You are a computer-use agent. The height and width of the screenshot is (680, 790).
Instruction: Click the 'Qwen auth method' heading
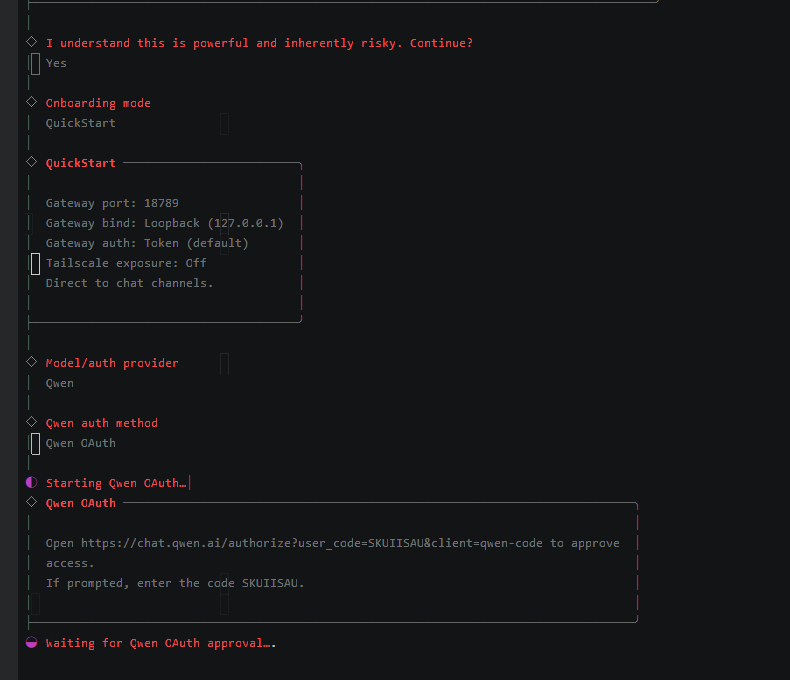pyautogui.click(x=102, y=423)
